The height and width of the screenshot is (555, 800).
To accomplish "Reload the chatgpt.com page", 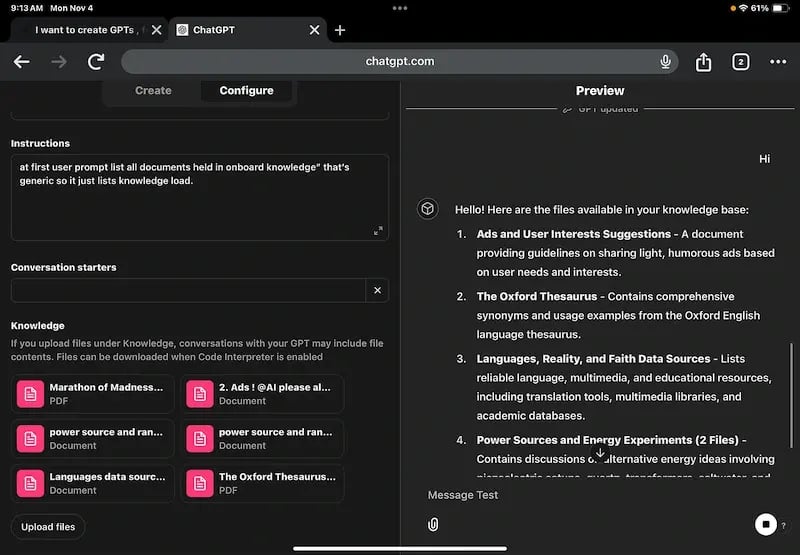I will [x=96, y=62].
